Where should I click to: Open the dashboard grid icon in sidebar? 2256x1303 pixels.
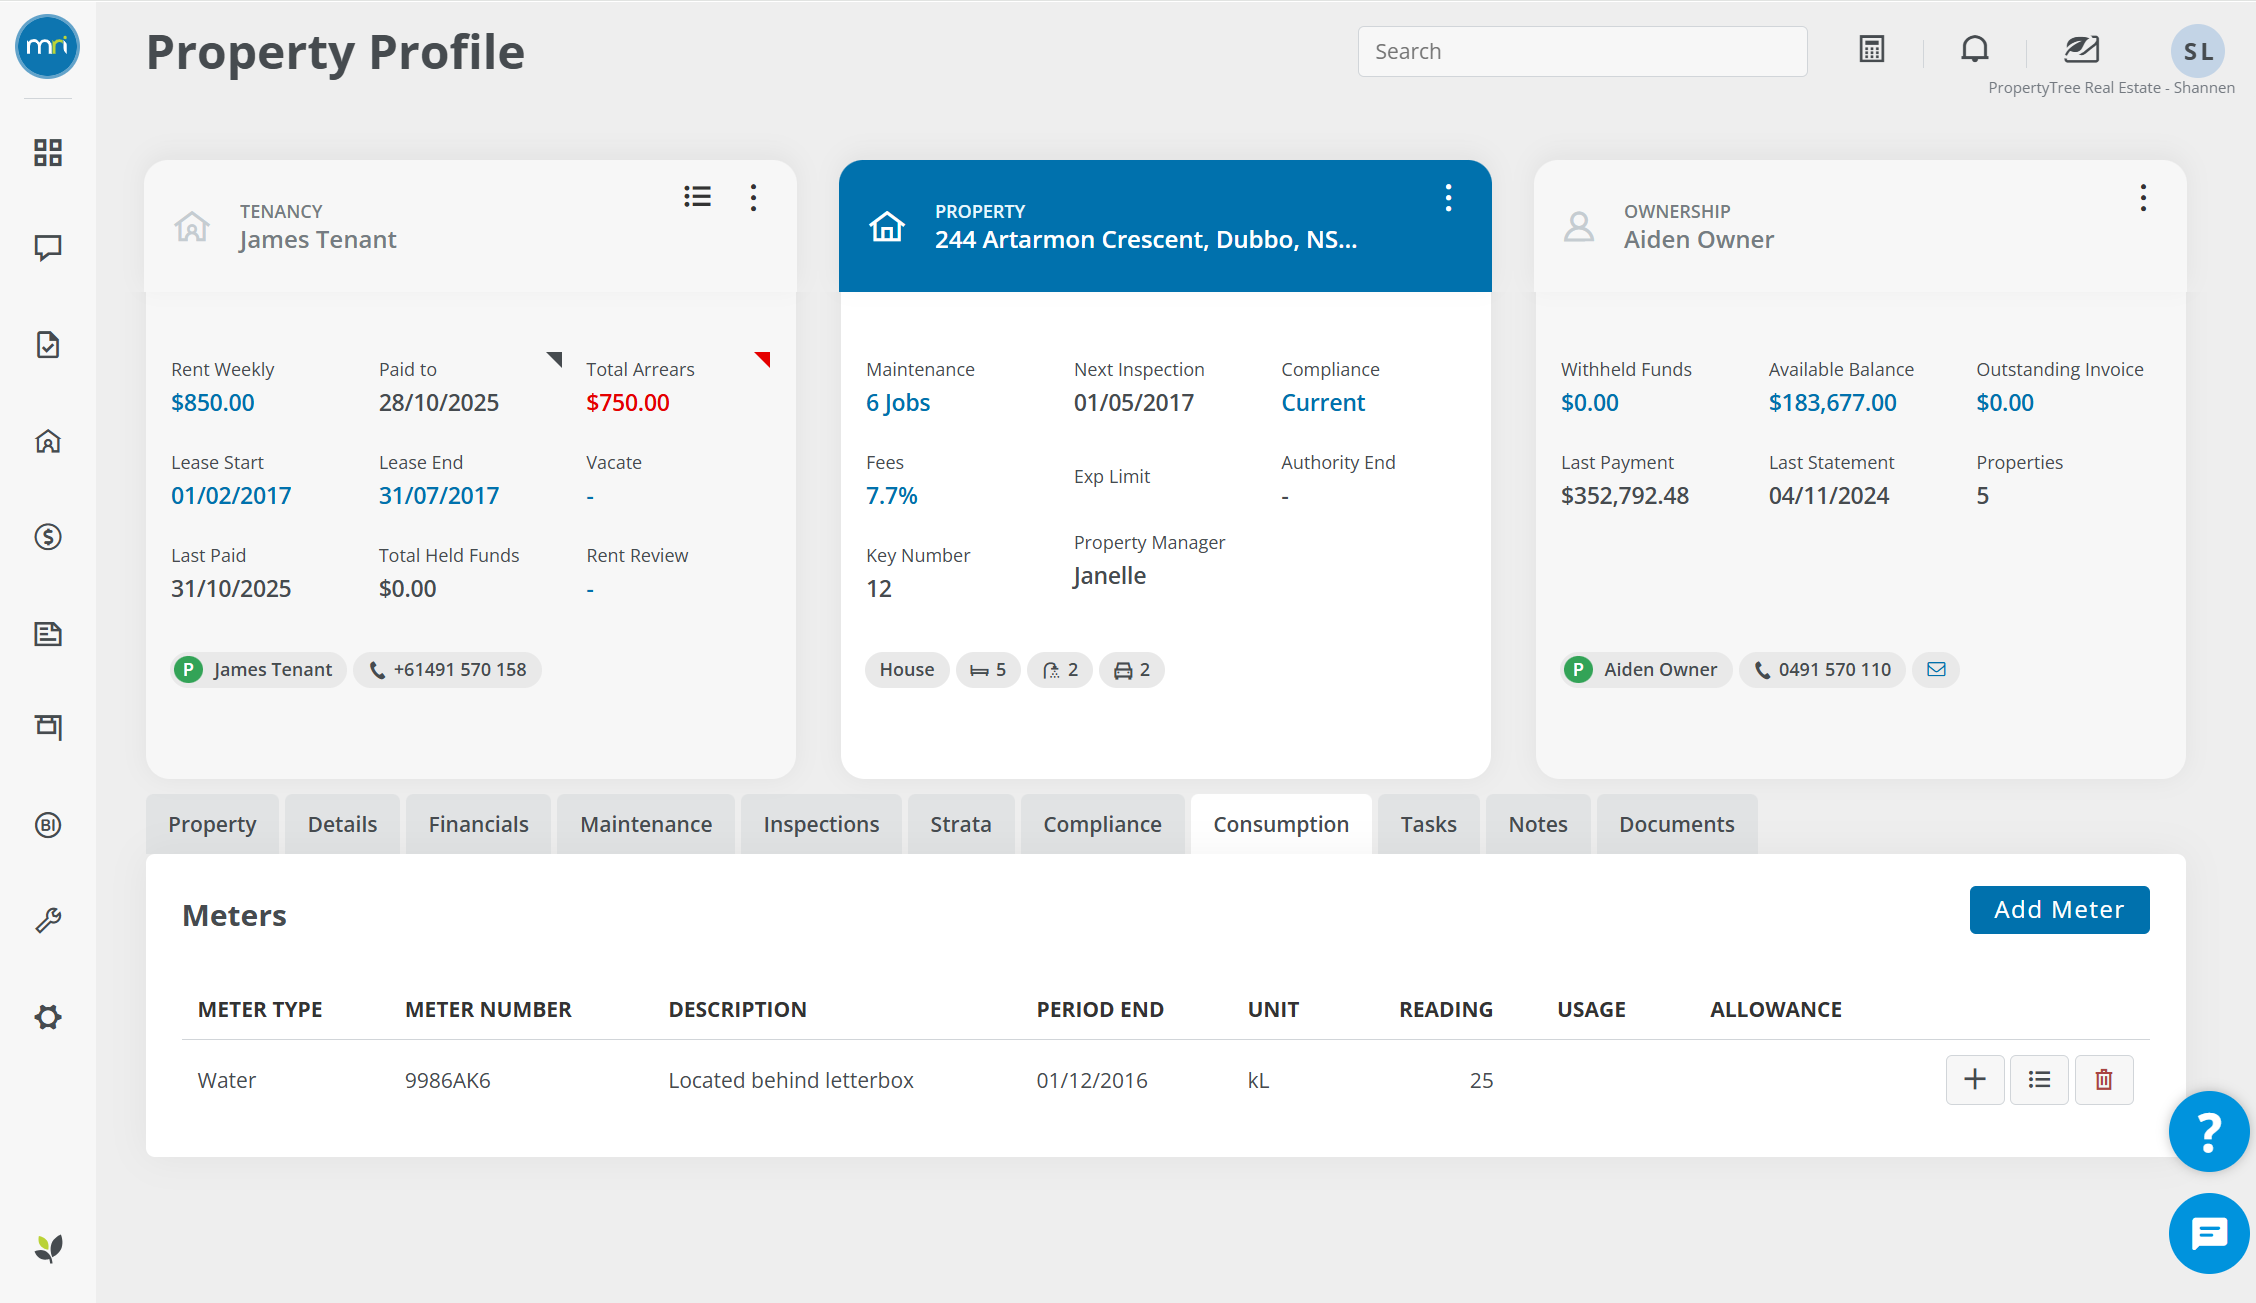(x=48, y=152)
